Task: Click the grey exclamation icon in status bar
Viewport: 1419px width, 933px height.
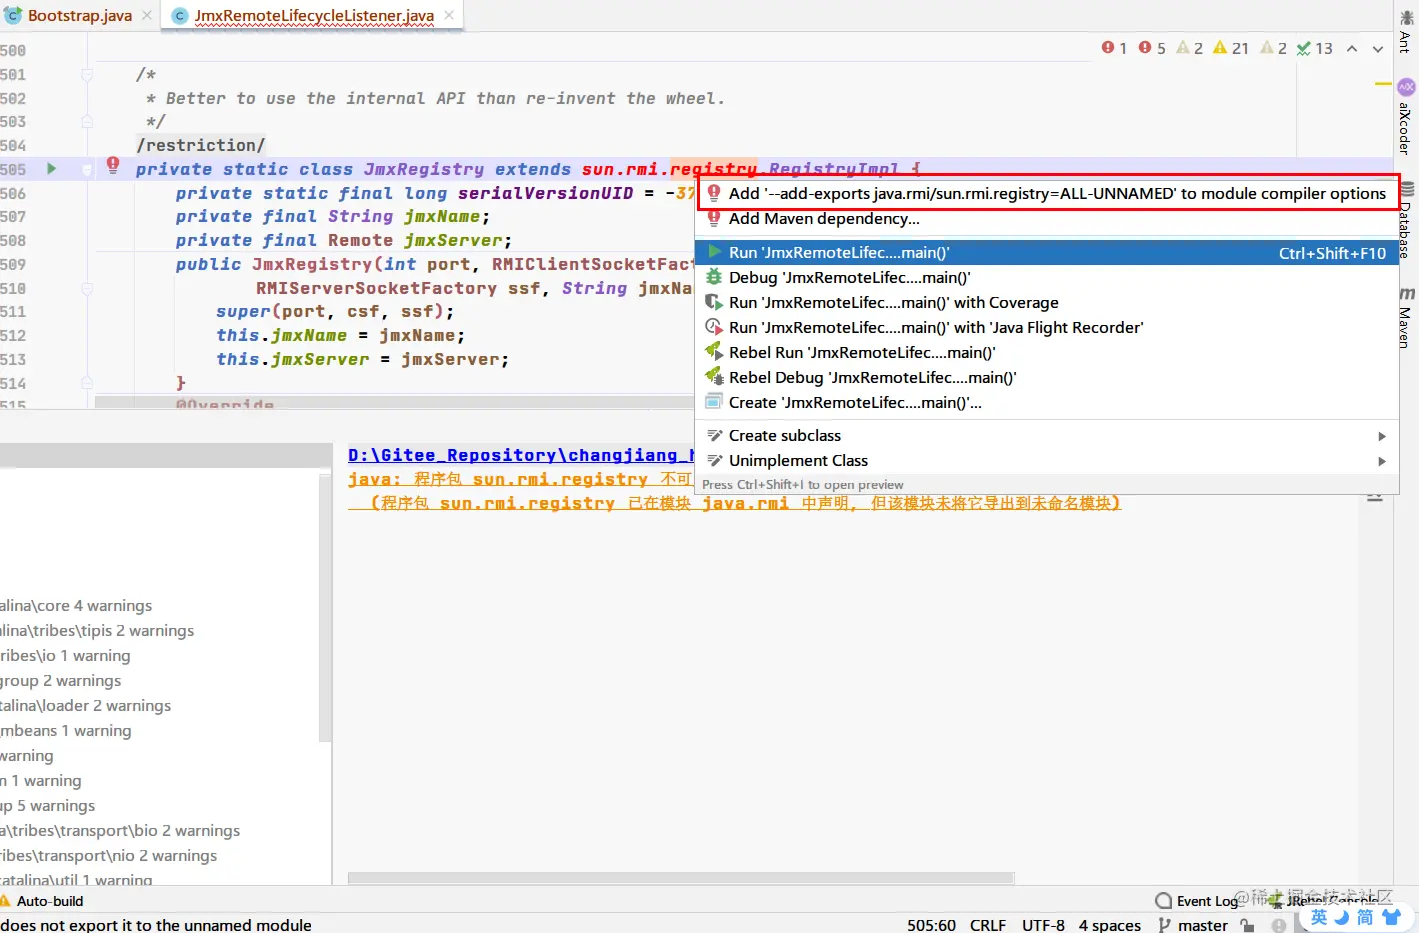Action: click(1279, 925)
